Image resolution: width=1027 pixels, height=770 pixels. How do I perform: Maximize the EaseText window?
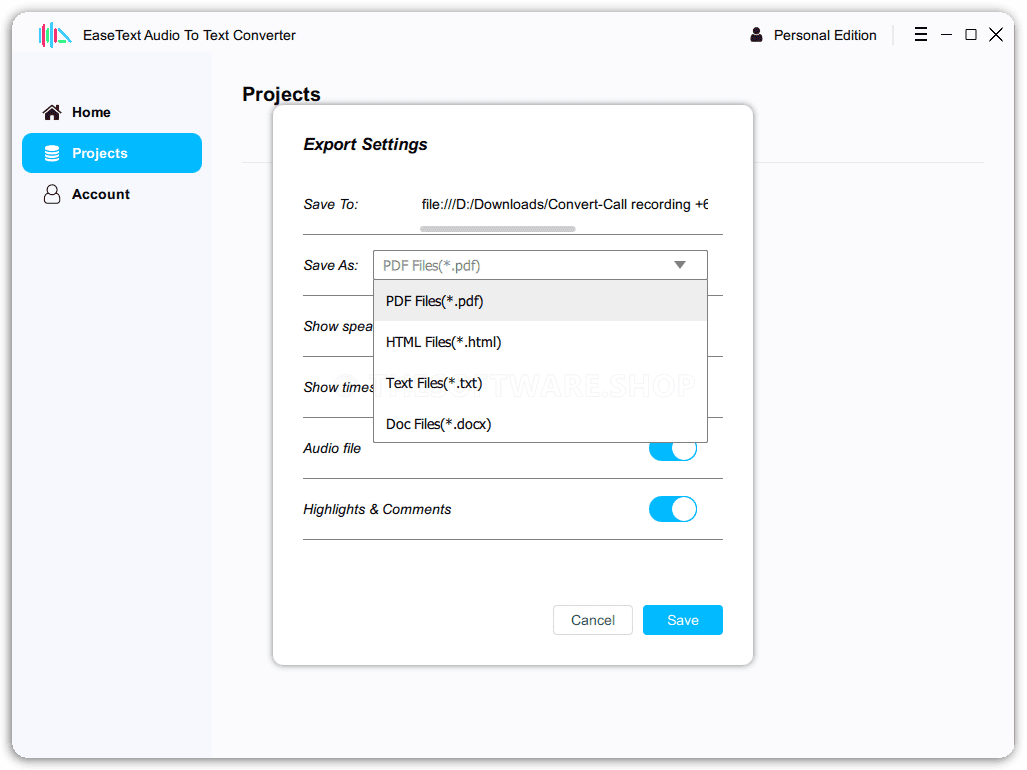[x=971, y=35]
